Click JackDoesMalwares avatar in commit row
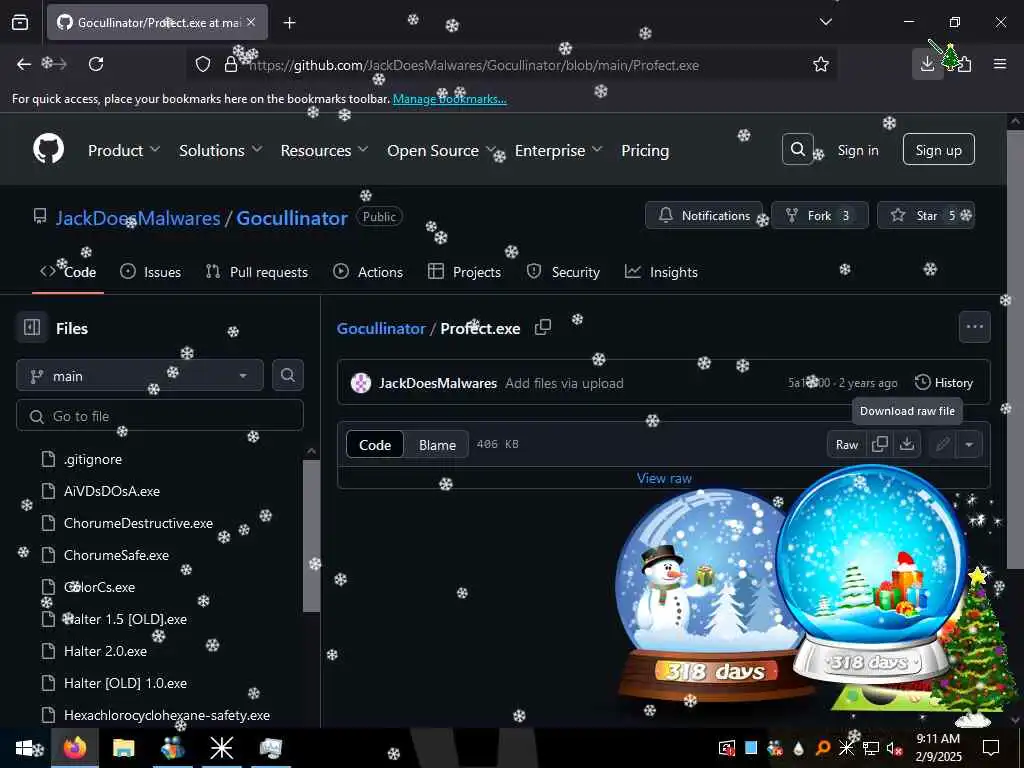The width and height of the screenshot is (1024, 768). [x=360, y=383]
